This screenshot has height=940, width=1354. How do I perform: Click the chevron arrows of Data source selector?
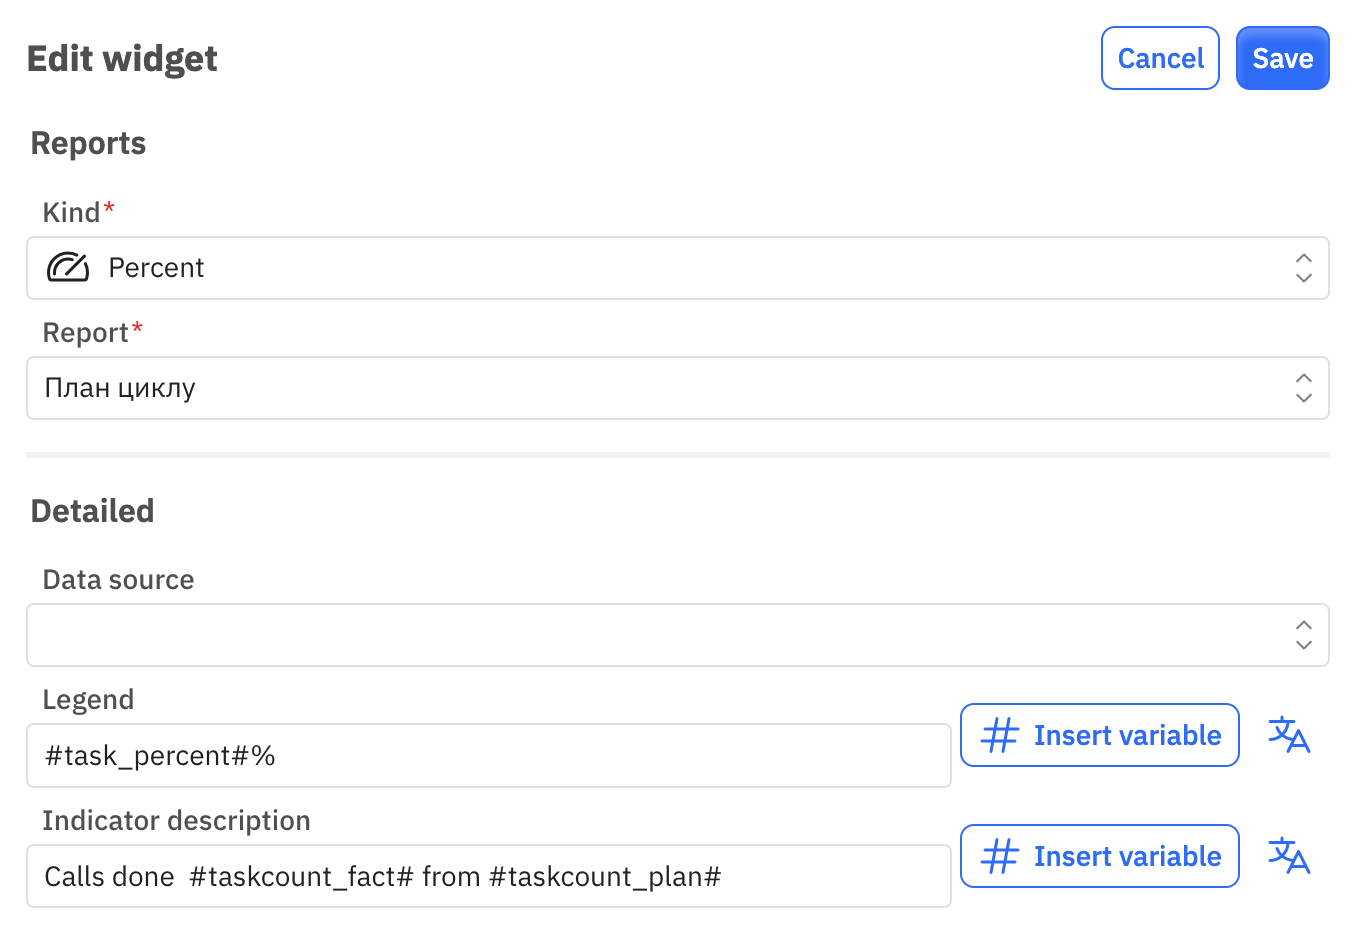pyautogui.click(x=1304, y=635)
